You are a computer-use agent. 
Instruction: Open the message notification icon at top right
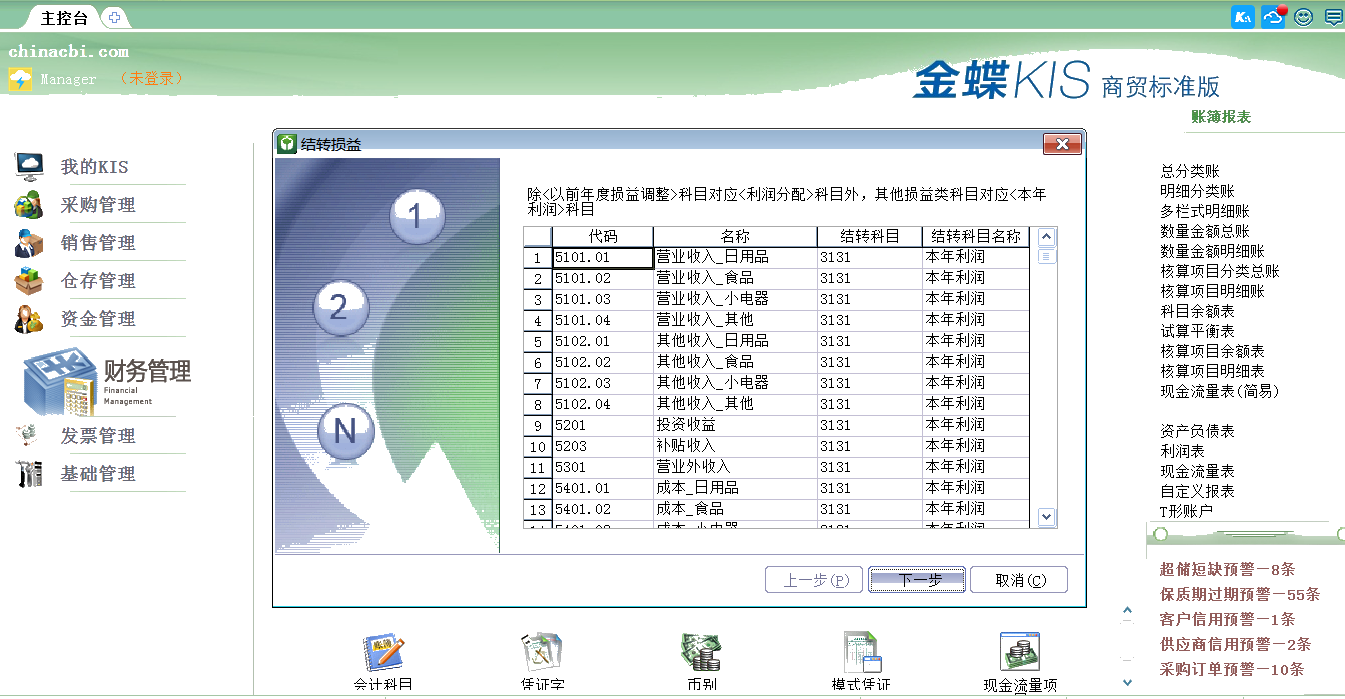click(x=1332, y=17)
